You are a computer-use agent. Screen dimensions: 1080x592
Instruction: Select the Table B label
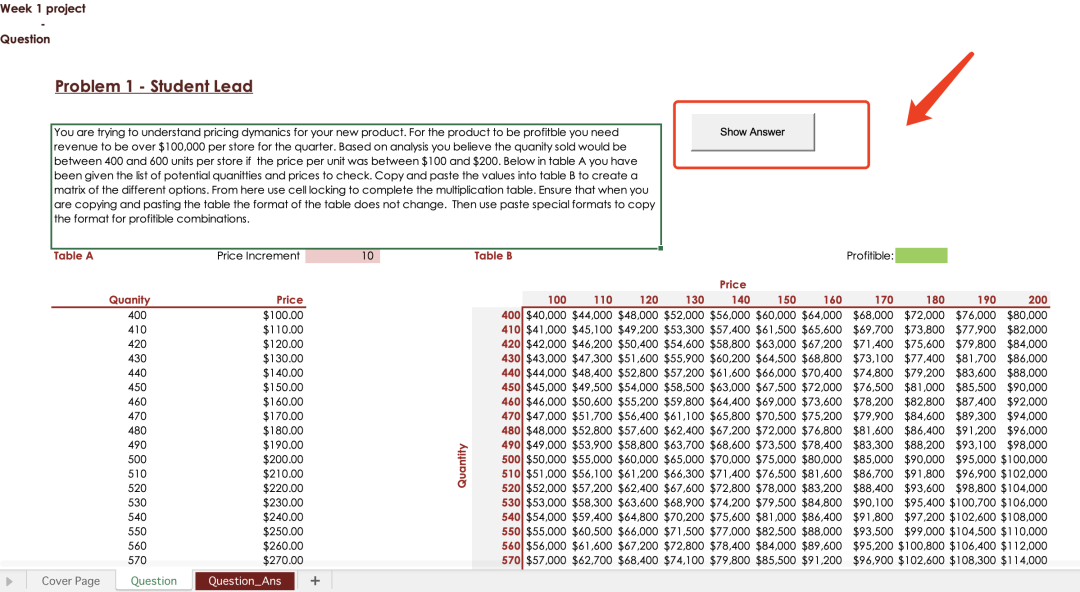[493, 256]
